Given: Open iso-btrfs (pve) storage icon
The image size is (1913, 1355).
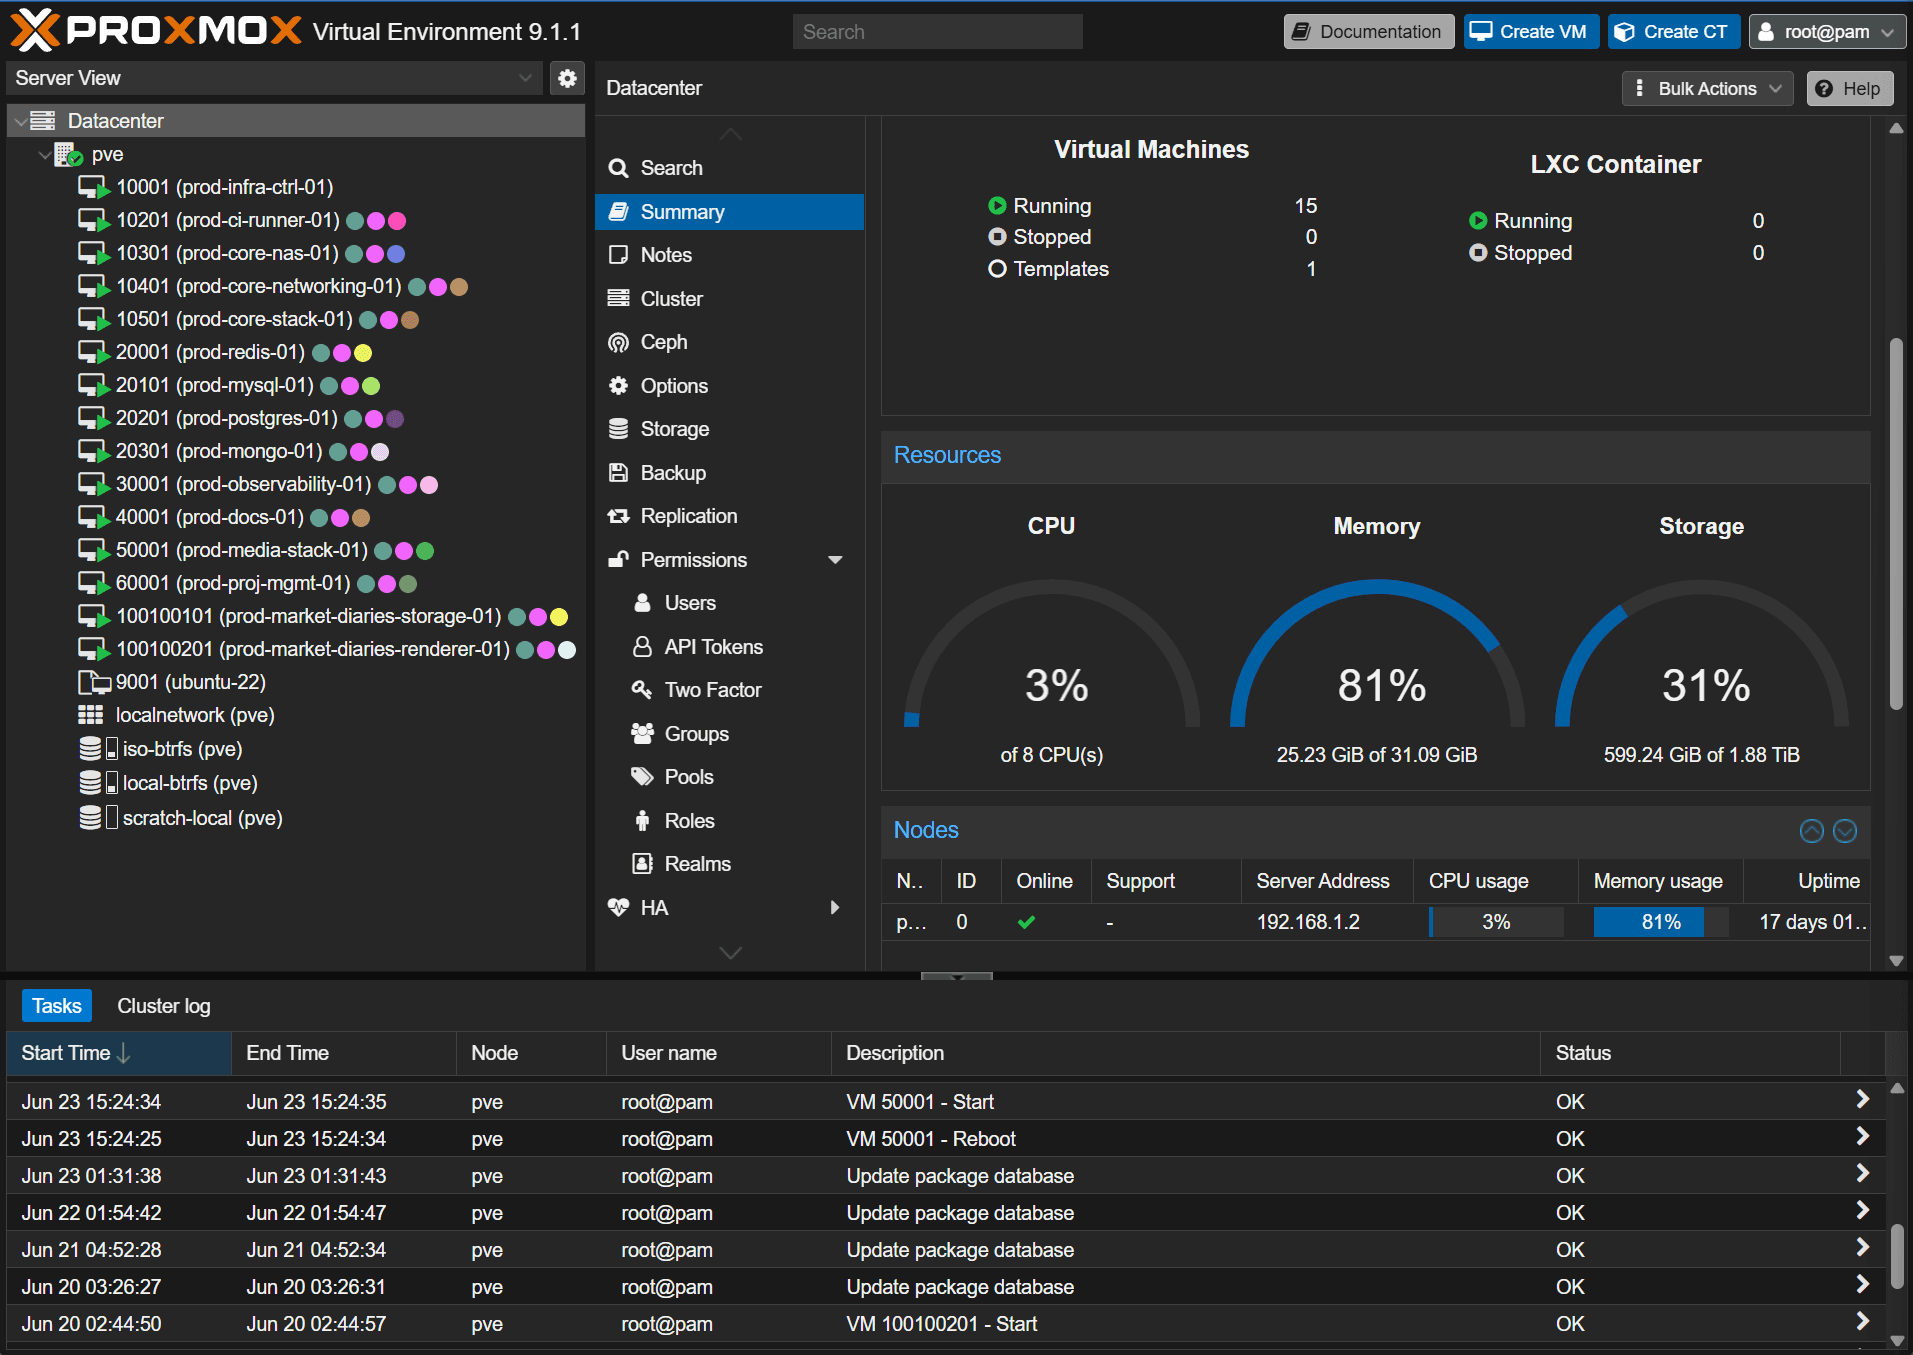Looking at the screenshot, I should [x=98, y=749].
